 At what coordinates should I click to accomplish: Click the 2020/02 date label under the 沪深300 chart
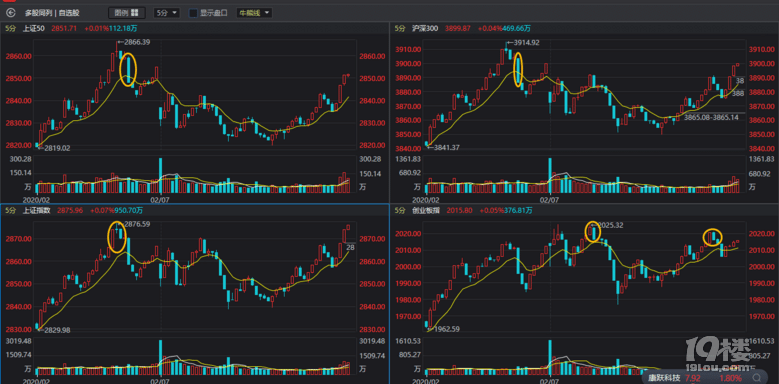click(x=426, y=199)
